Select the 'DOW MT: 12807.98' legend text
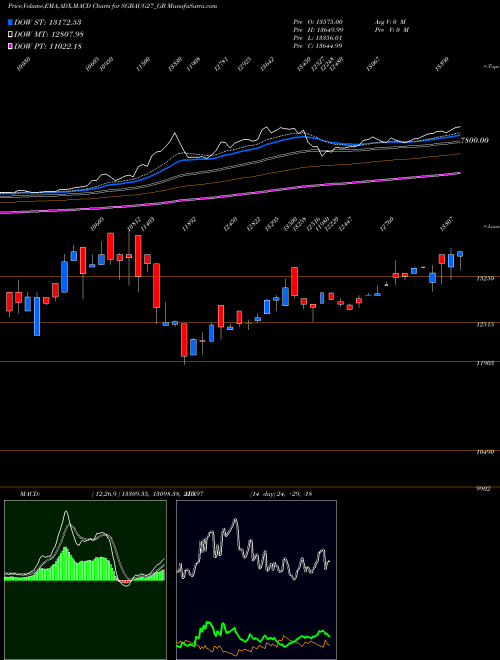This screenshot has width=500, height=660. point(48,34)
